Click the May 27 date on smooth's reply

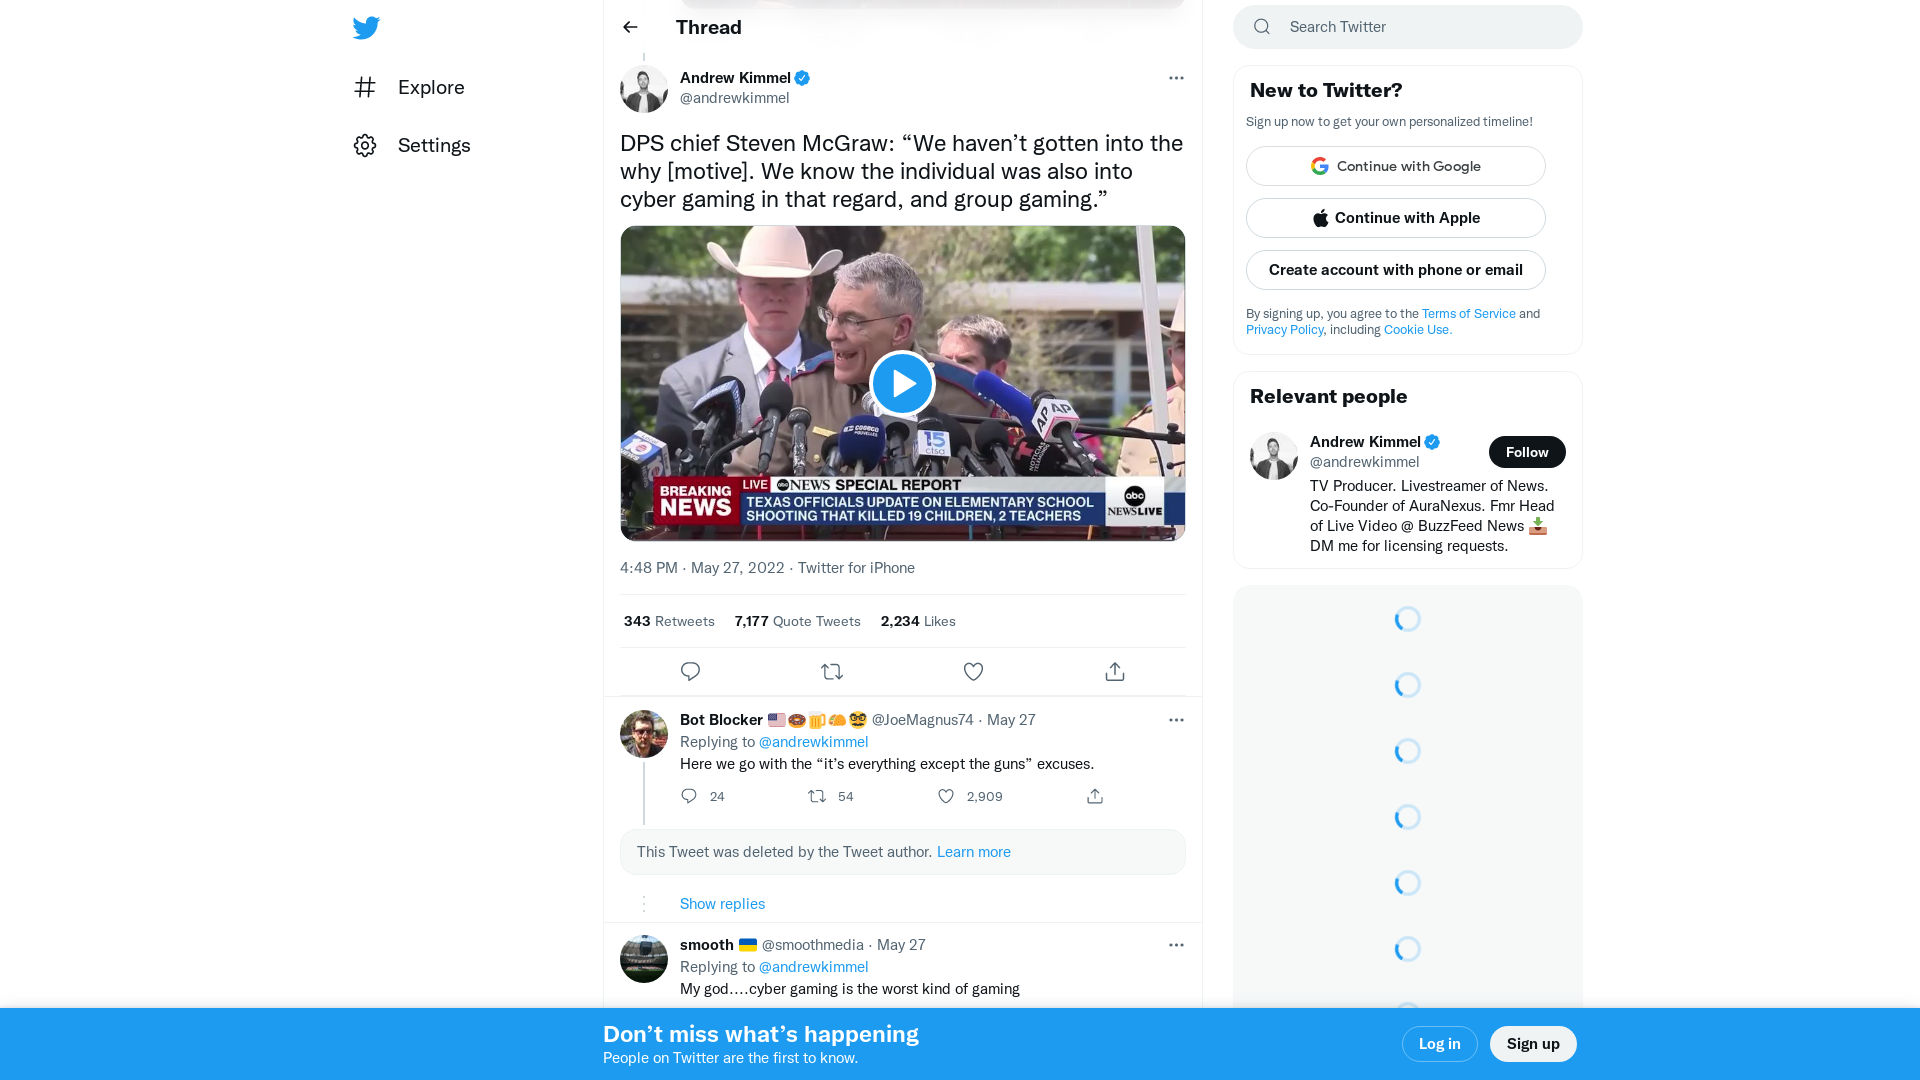(901, 945)
